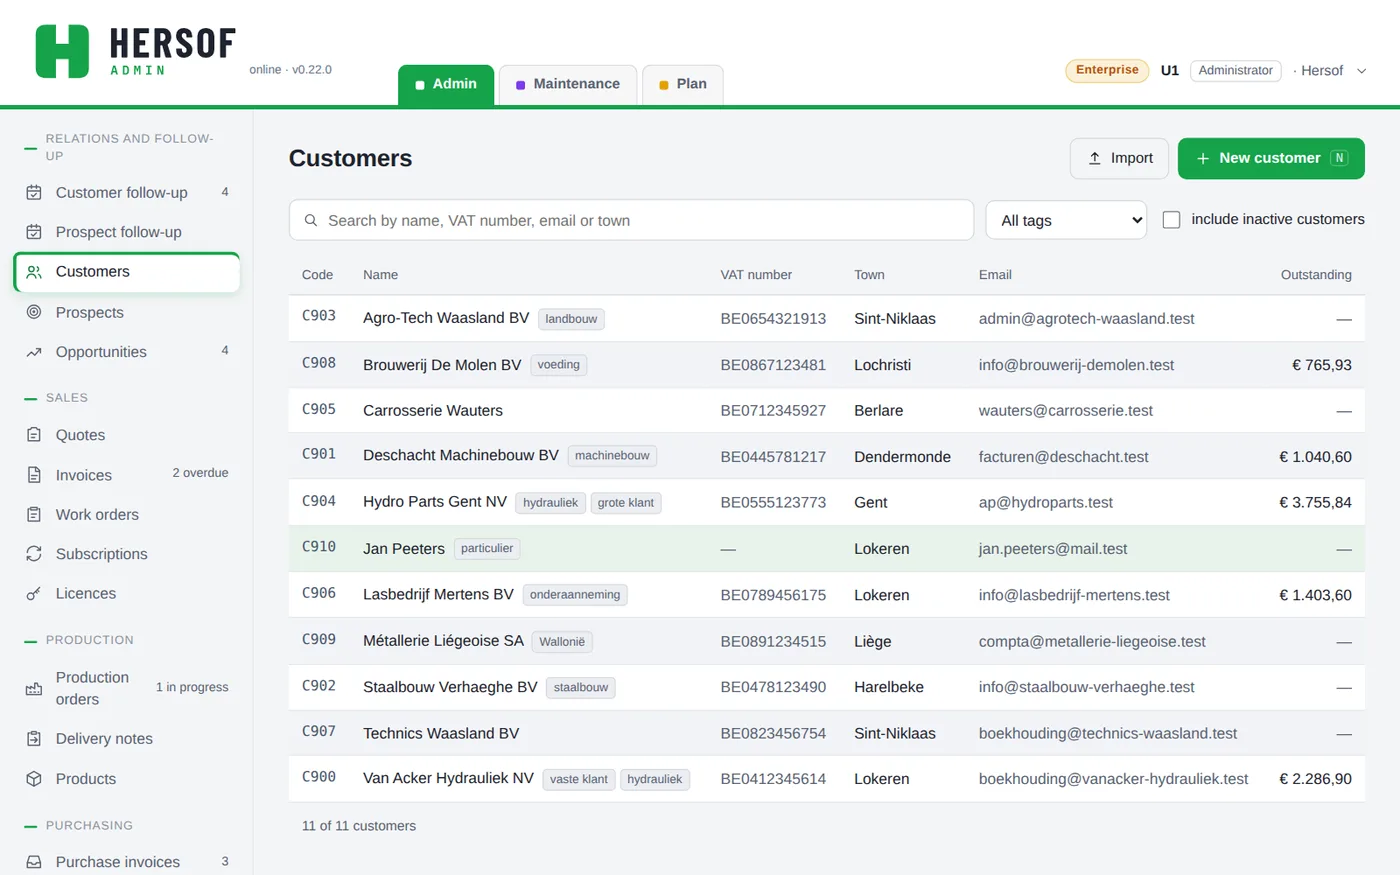The width and height of the screenshot is (1400, 875).
Task: Click the Purchase invoices inbox icon
Action: click(34, 862)
